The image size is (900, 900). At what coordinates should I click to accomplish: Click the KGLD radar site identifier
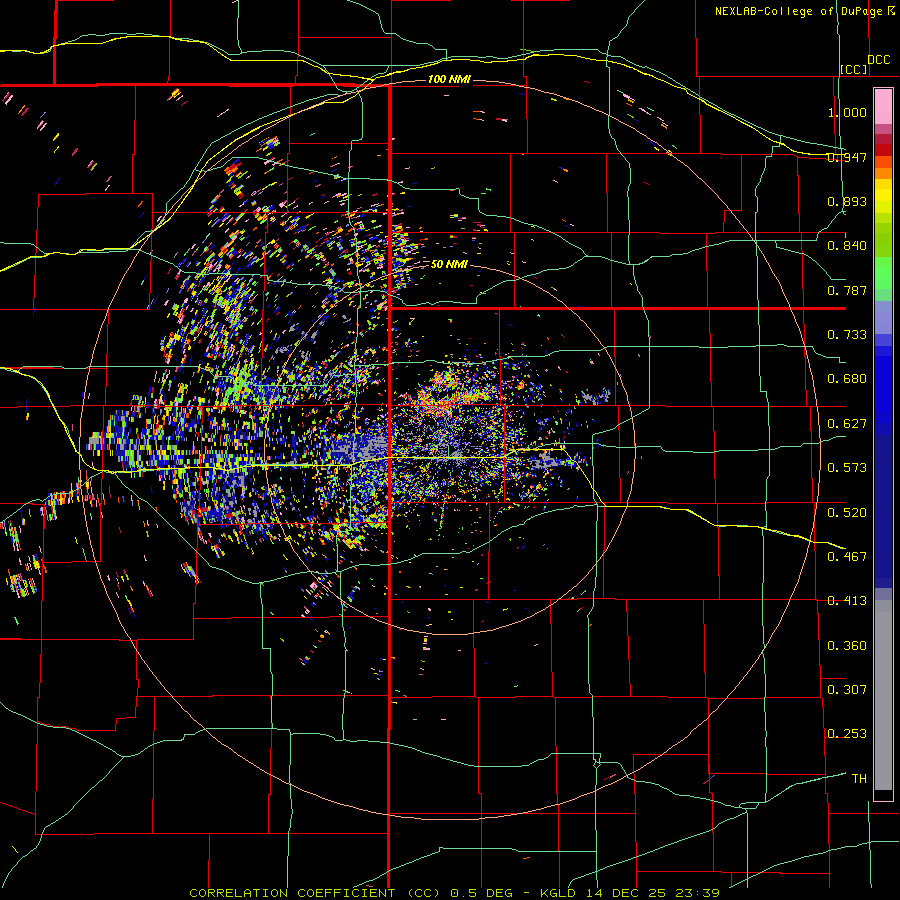(559, 893)
